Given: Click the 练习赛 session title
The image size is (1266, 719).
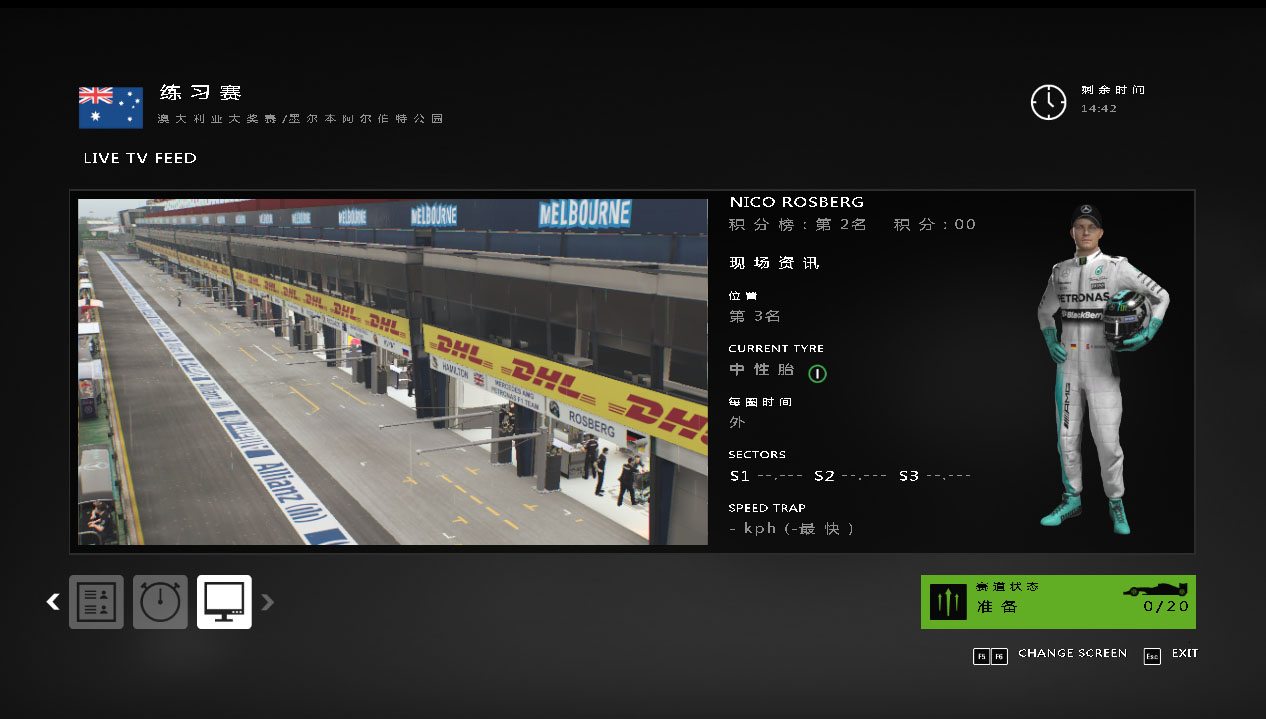Looking at the screenshot, I should [x=201, y=93].
